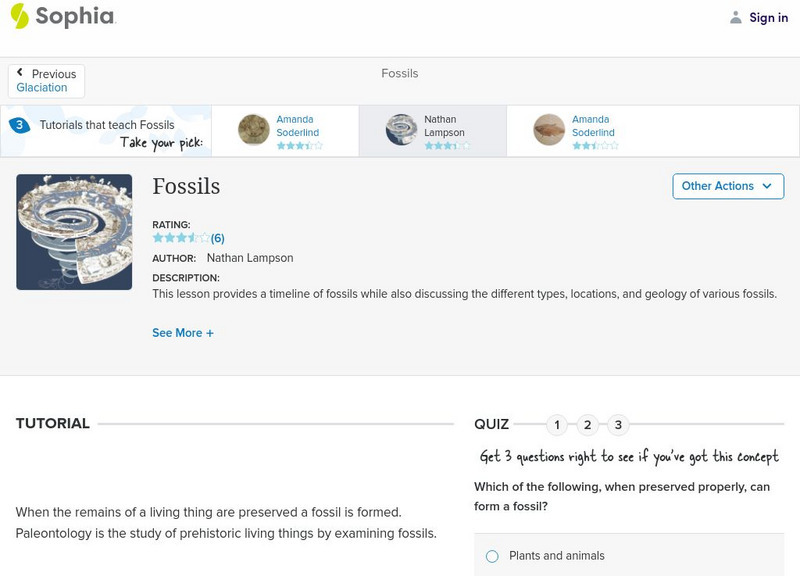Click the blue 3 tutorials count badge

[x=17, y=124]
